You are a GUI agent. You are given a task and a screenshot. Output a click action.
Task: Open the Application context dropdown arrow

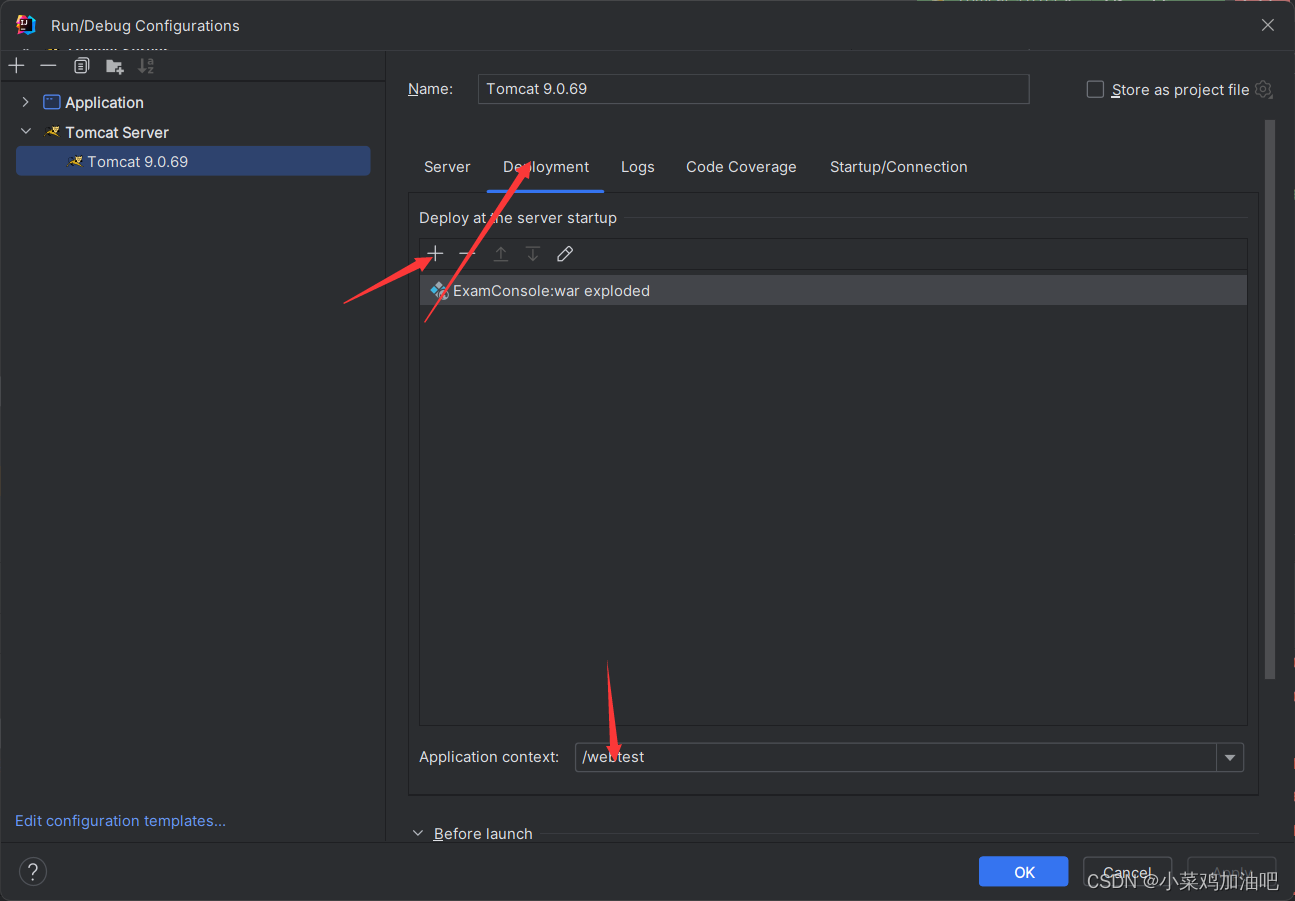1230,758
